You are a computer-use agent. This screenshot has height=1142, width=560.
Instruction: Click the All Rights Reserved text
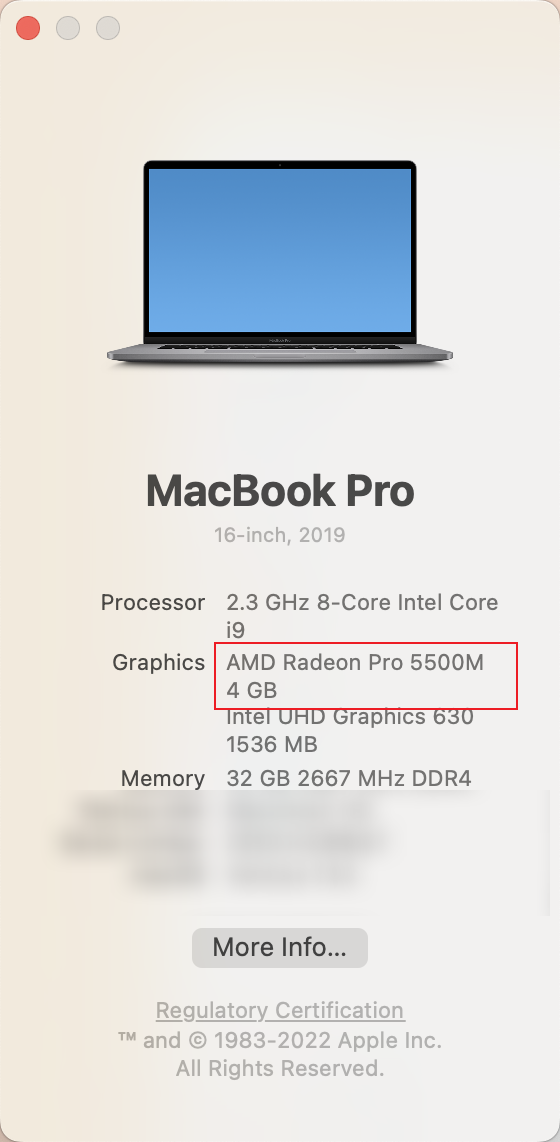pos(280,1068)
